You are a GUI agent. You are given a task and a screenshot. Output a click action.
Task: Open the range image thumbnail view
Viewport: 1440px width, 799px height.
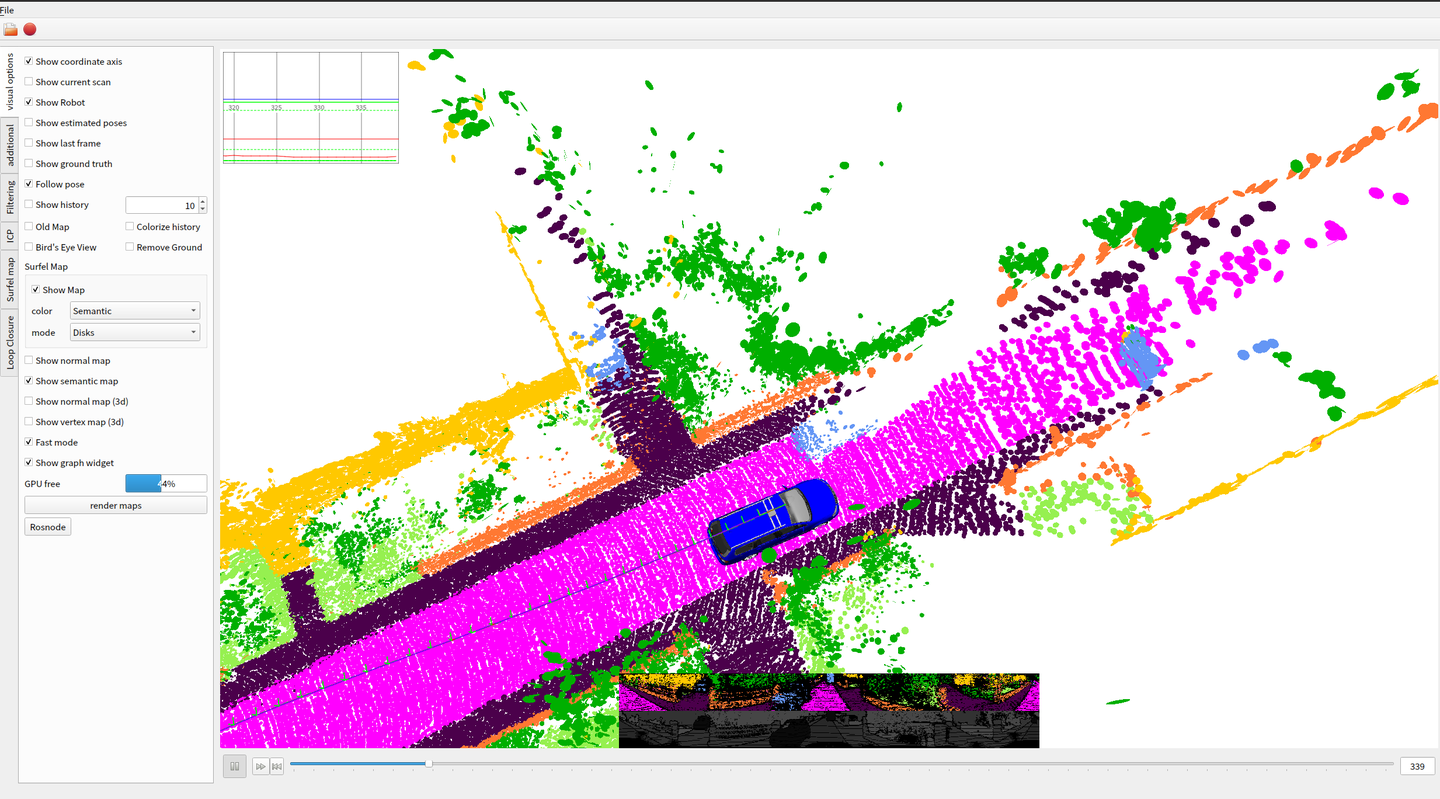tap(828, 708)
